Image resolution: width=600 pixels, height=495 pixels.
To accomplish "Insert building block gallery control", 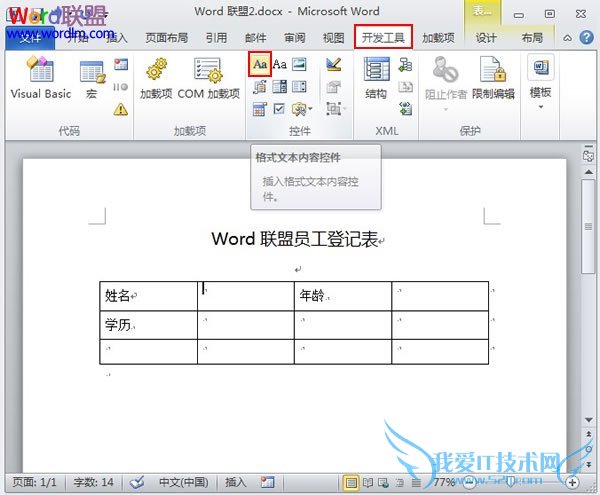I will click(x=260, y=87).
